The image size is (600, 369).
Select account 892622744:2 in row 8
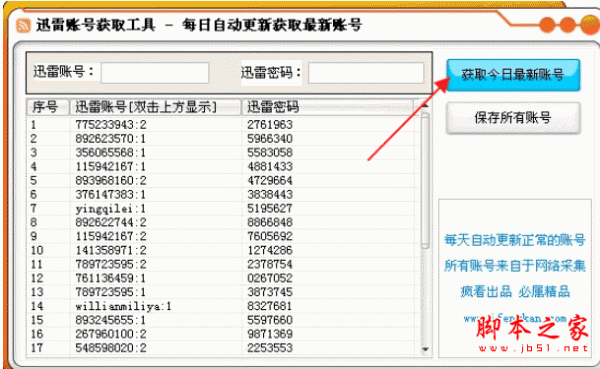[x=111, y=222]
